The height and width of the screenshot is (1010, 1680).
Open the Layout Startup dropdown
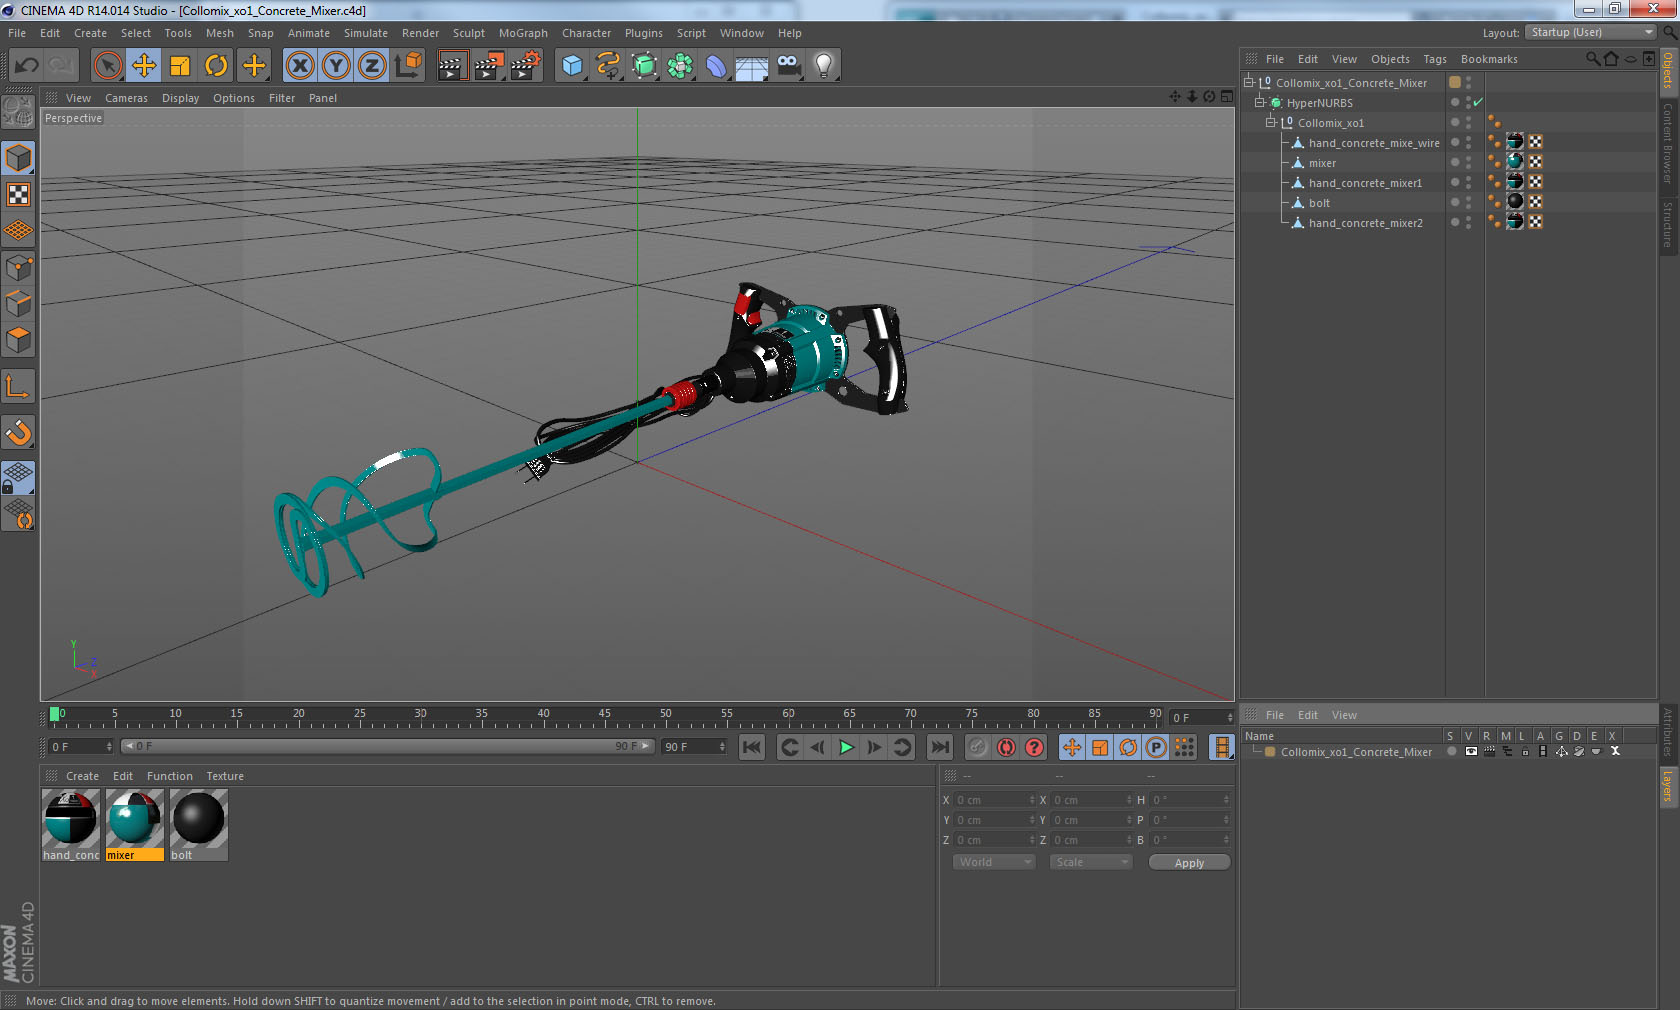click(x=1591, y=32)
